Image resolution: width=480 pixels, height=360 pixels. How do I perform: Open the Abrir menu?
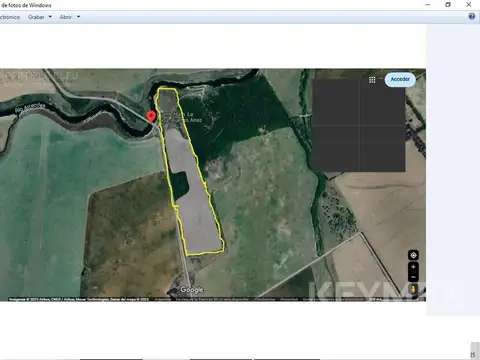tap(66, 17)
